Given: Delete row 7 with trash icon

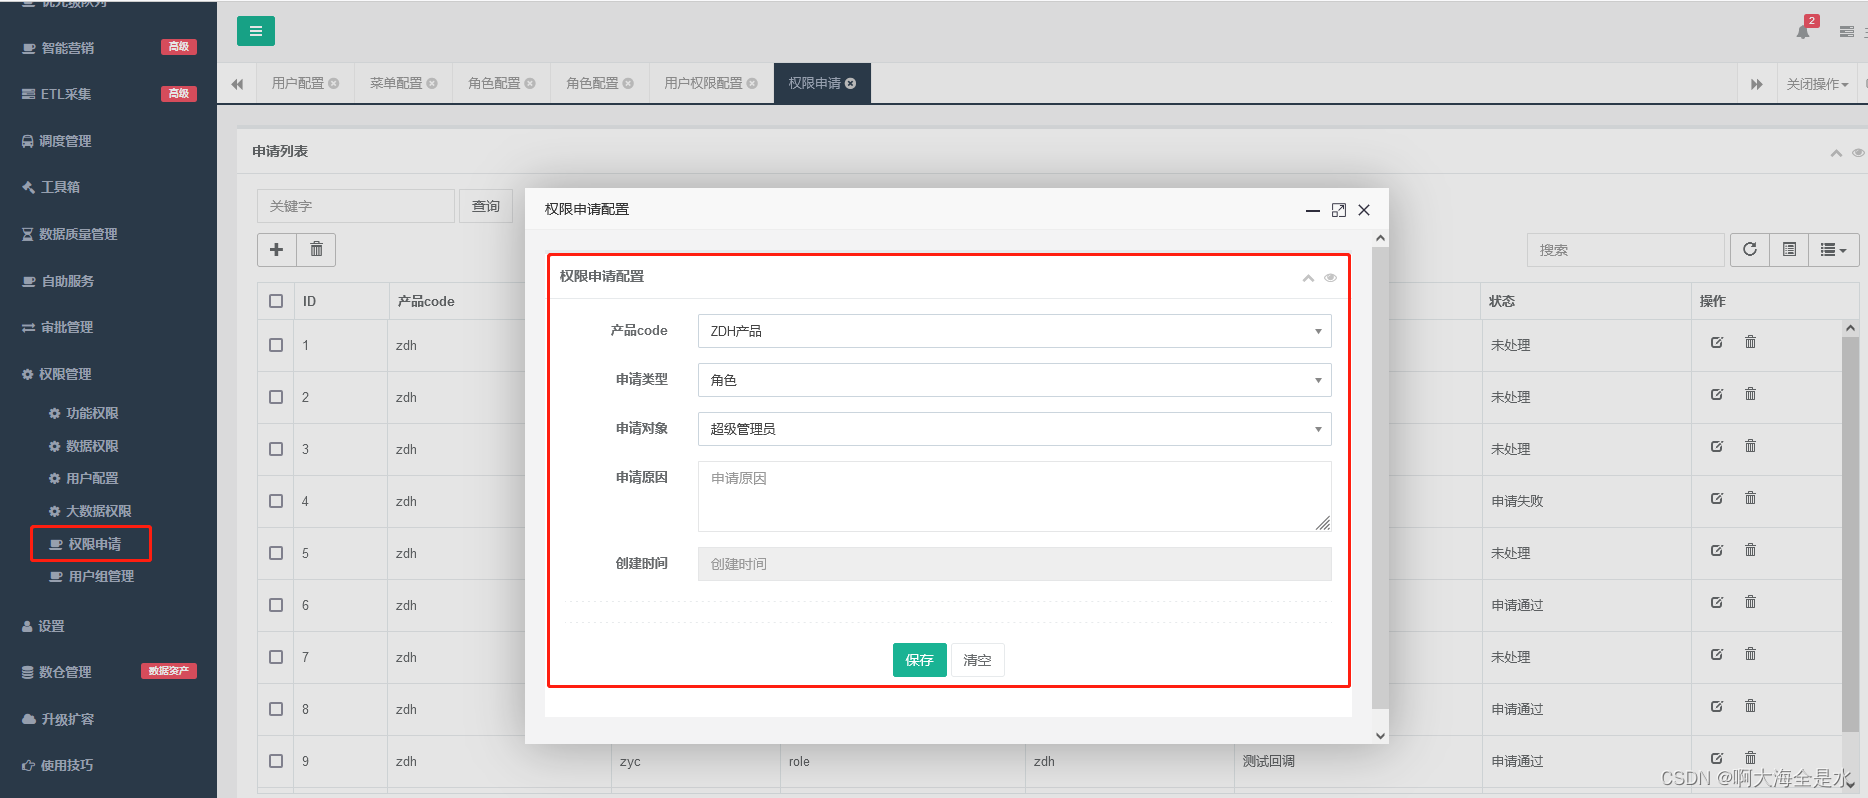Looking at the screenshot, I should tap(1750, 654).
